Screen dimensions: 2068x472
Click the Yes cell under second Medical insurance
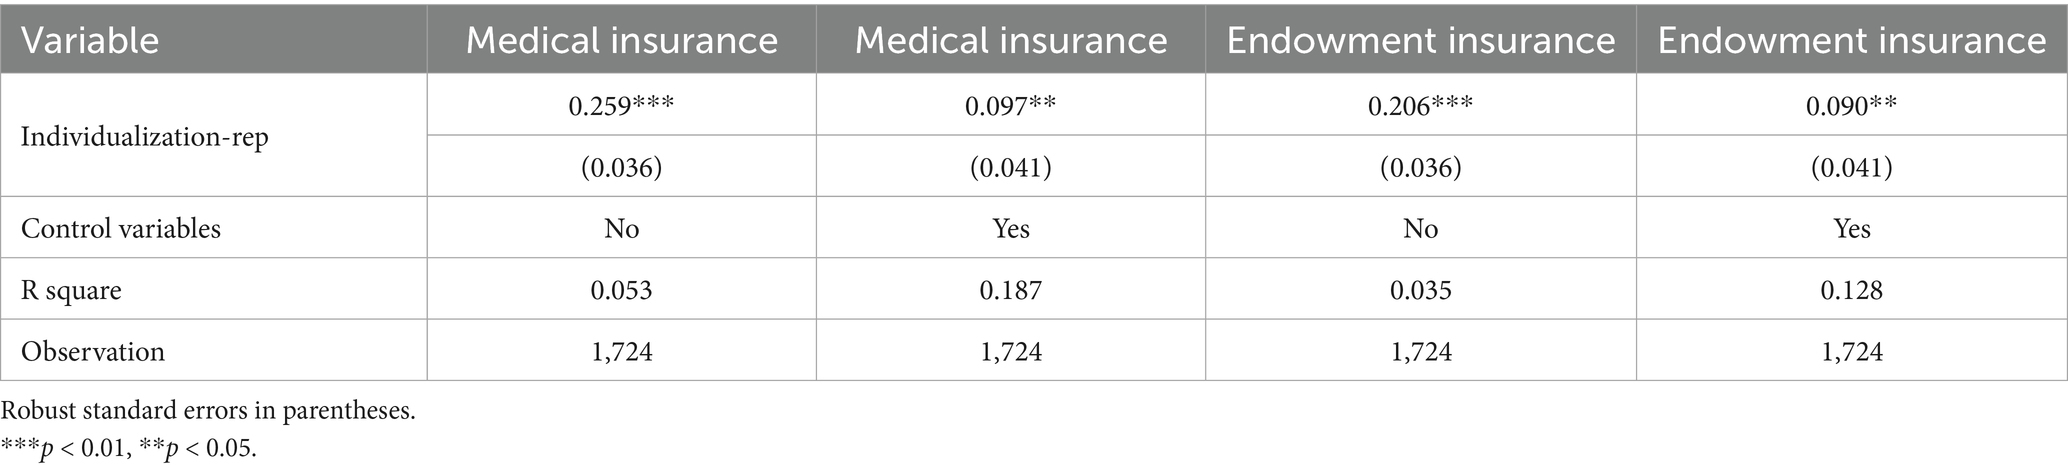1011,228
